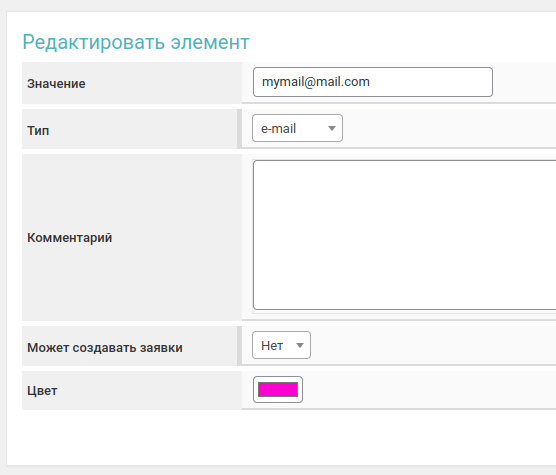Click the empty area right of Тип dropdown
Screen dimensions: 556x475
[x=449, y=128]
